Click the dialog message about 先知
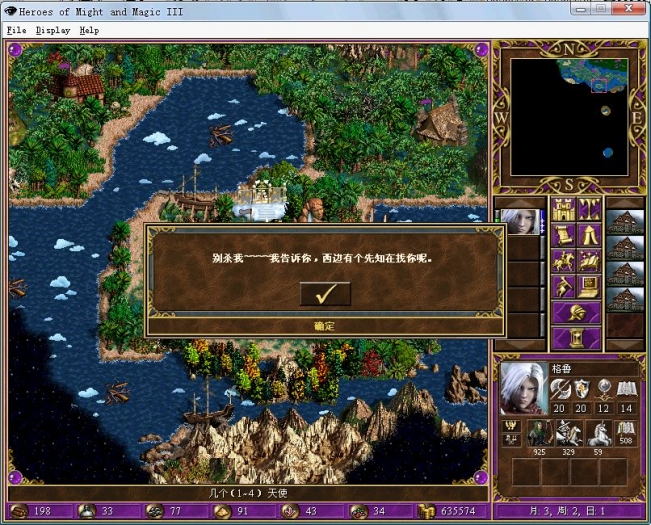651x525 pixels. click(x=323, y=258)
